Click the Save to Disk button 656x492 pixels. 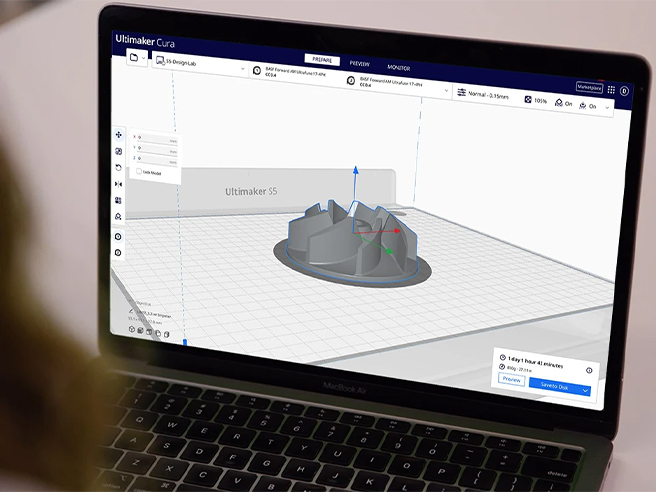(x=553, y=385)
